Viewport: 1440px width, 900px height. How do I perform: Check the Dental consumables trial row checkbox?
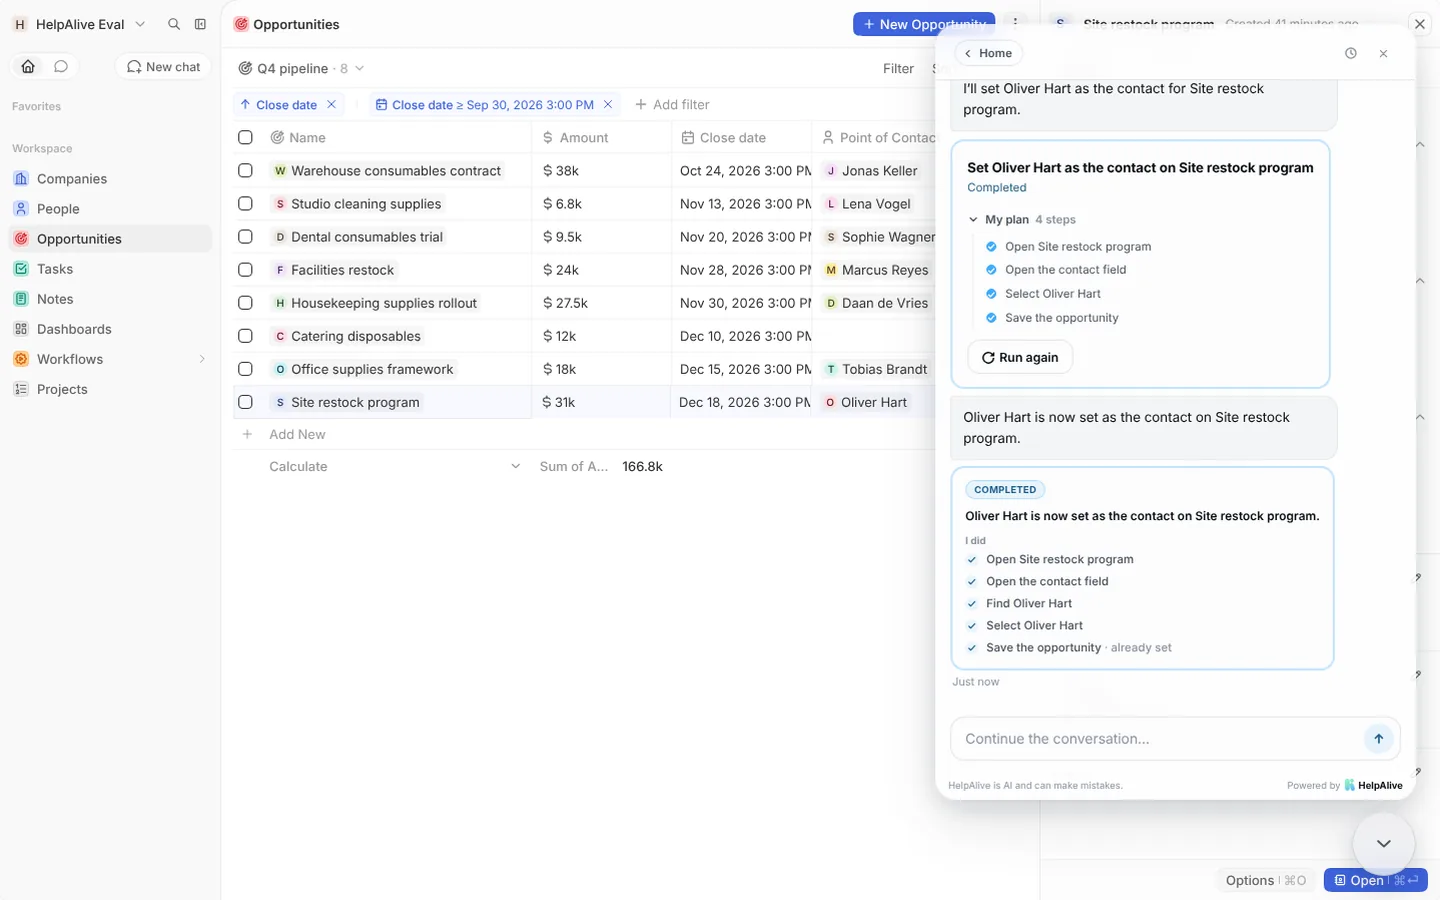click(x=245, y=237)
